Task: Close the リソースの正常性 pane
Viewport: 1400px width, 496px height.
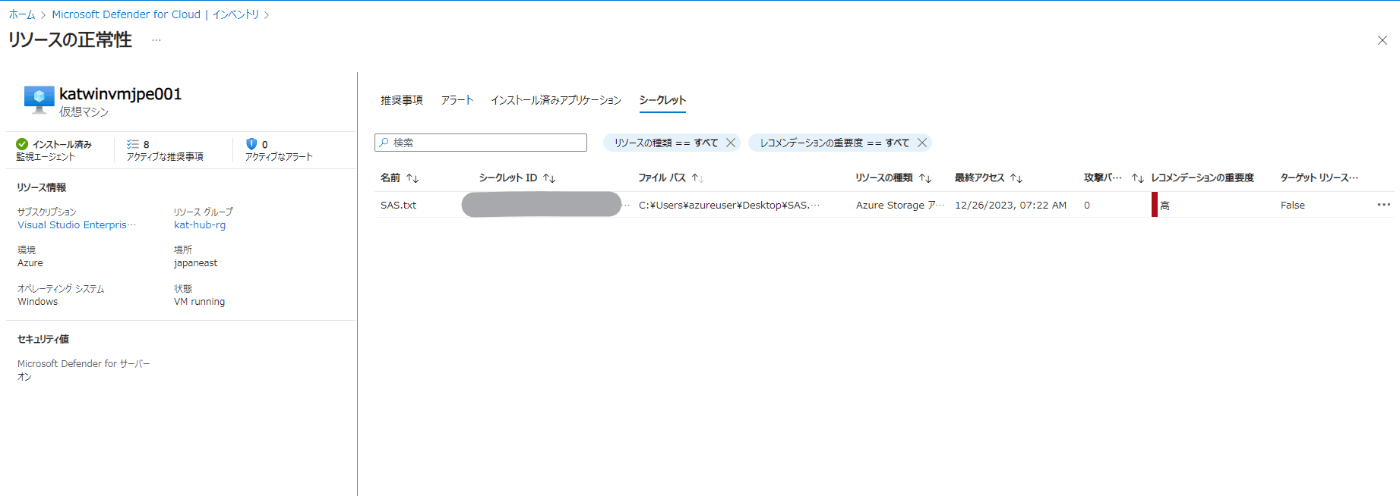Action: click(x=1382, y=39)
